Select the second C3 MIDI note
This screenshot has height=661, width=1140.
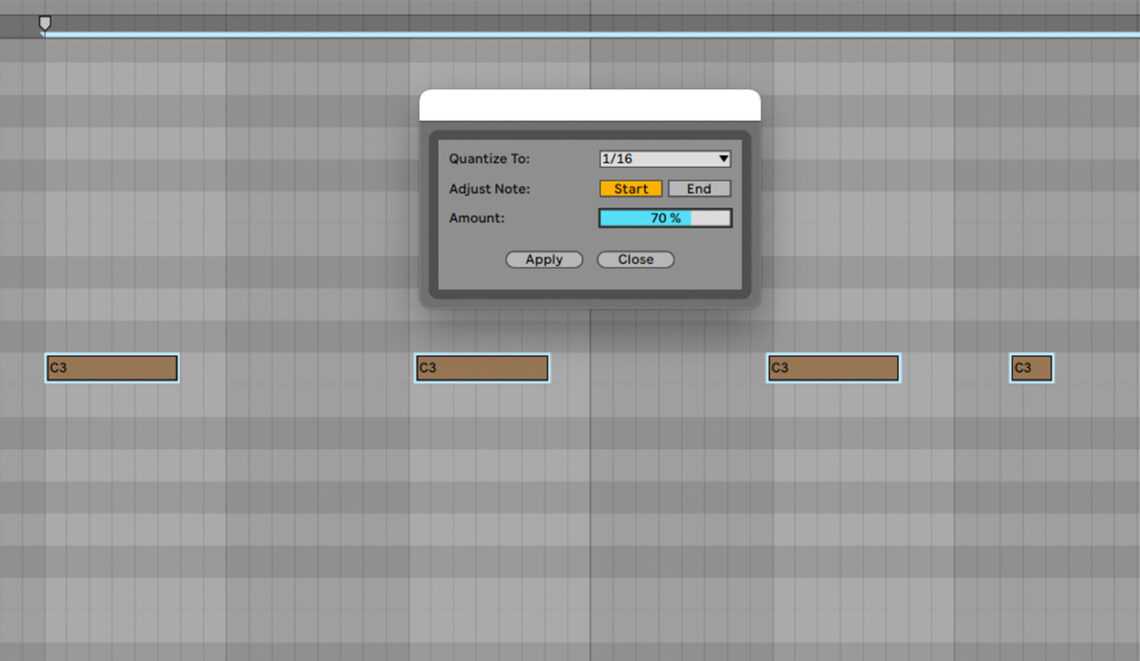(x=481, y=368)
